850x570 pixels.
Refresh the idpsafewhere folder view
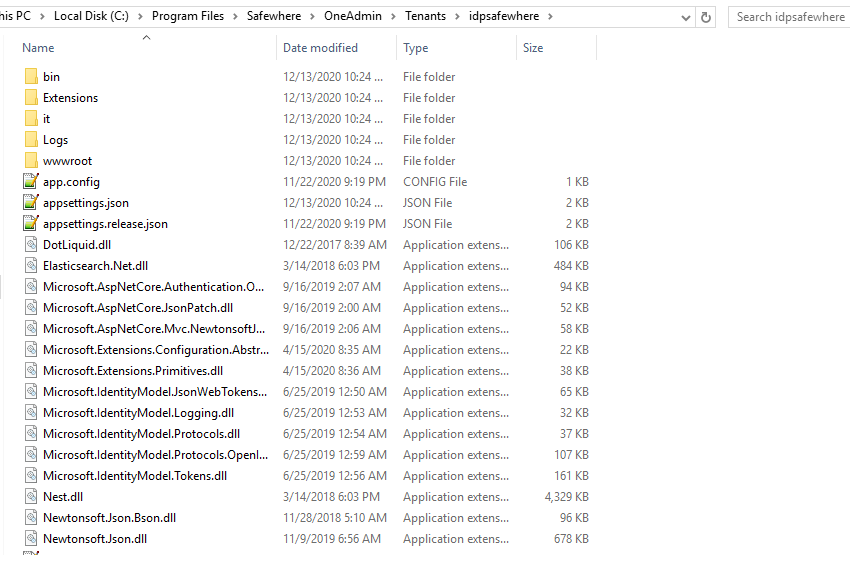706,17
